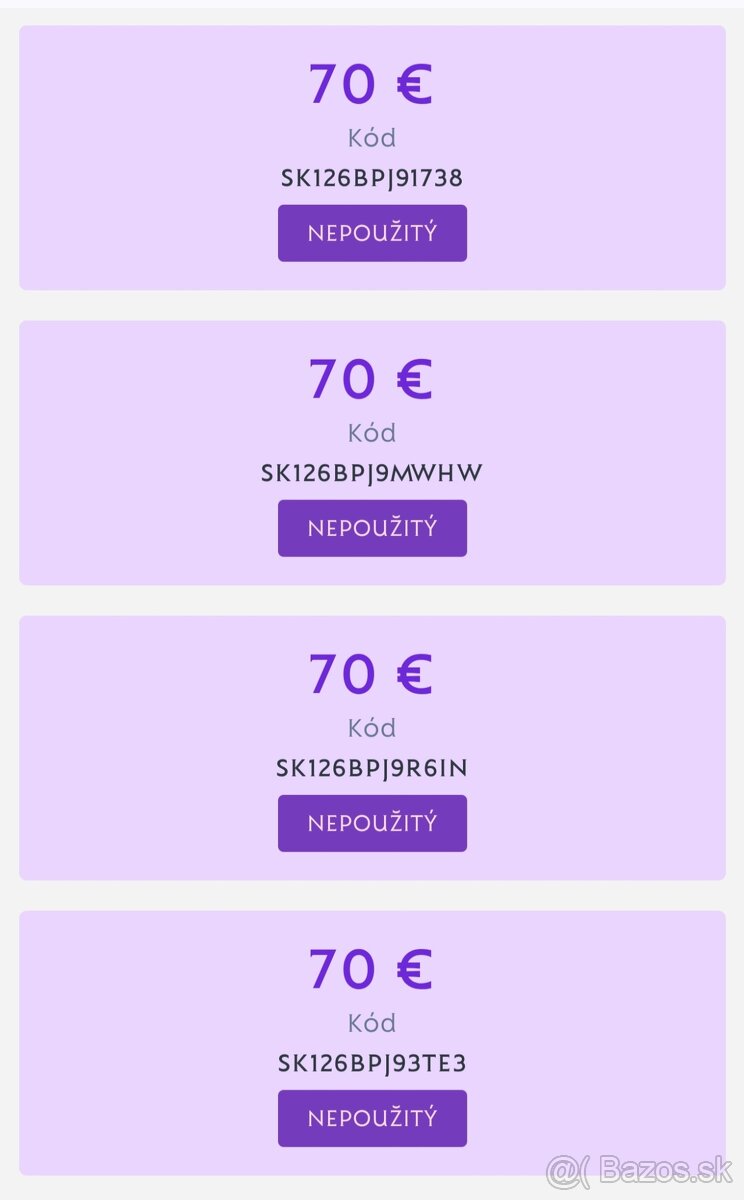This screenshot has width=744, height=1200.
Task: Select 70 € price above code SK126BPJ9R6IN
Action: click(370, 674)
